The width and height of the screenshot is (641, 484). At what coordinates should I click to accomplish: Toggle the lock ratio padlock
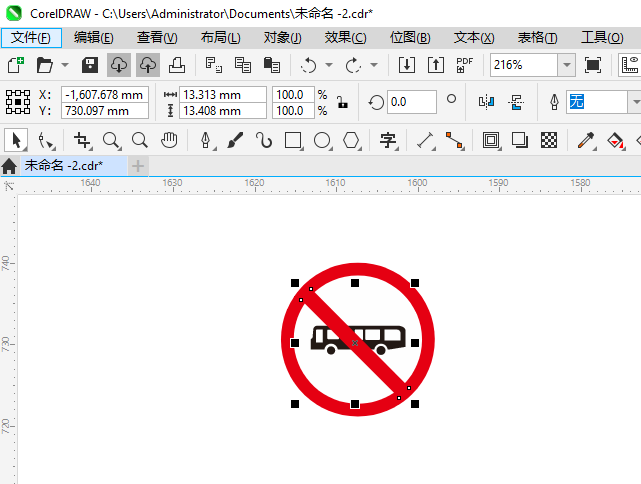point(342,102)
